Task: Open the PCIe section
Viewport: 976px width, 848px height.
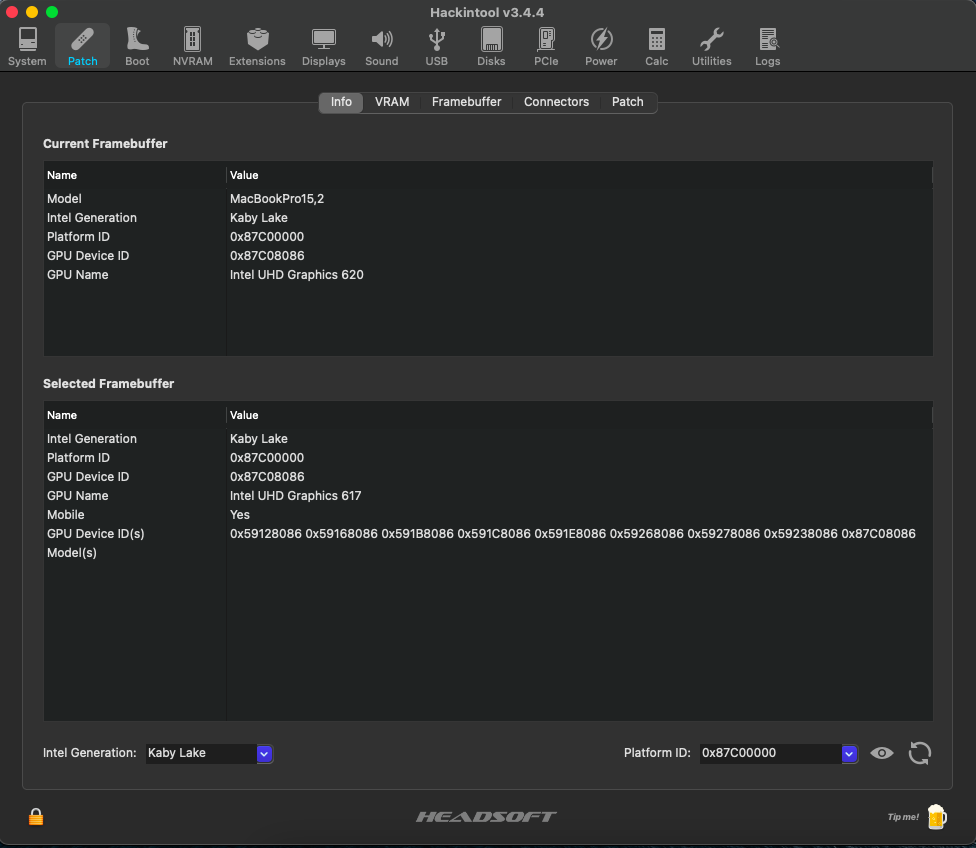Action: tap(546, 47)
